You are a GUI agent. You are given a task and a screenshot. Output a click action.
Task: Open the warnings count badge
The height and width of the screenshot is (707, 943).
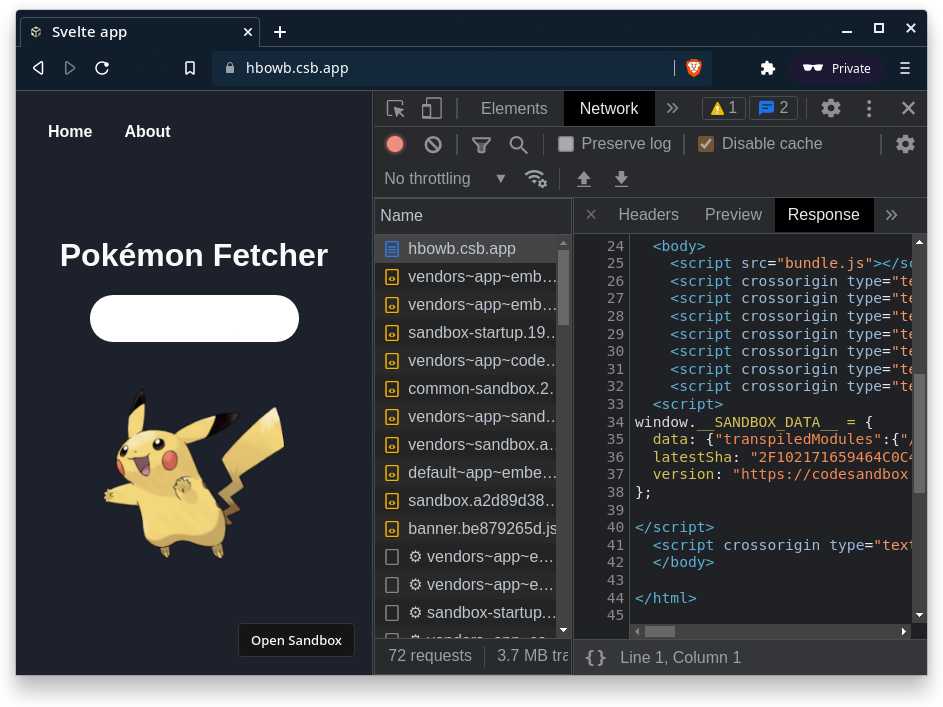click(723, 108)
